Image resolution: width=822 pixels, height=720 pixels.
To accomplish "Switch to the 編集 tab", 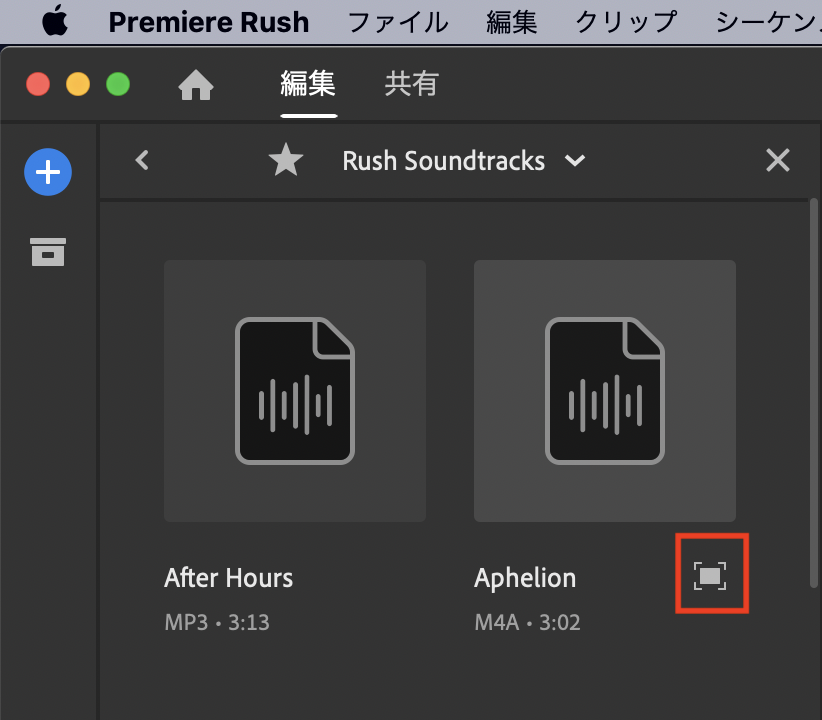I will coord(308,85).
